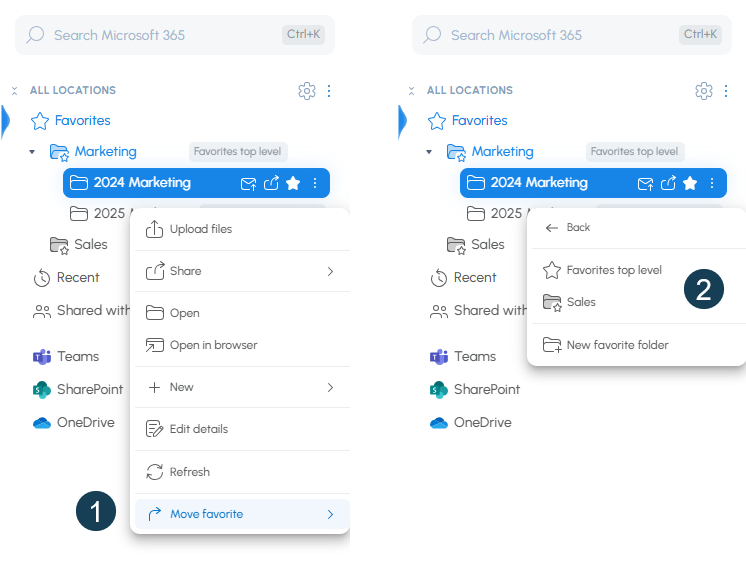Open OneDrive in the right pane
Image resolution: width=746 pixels, height=570 pixels.
[470, 423]
